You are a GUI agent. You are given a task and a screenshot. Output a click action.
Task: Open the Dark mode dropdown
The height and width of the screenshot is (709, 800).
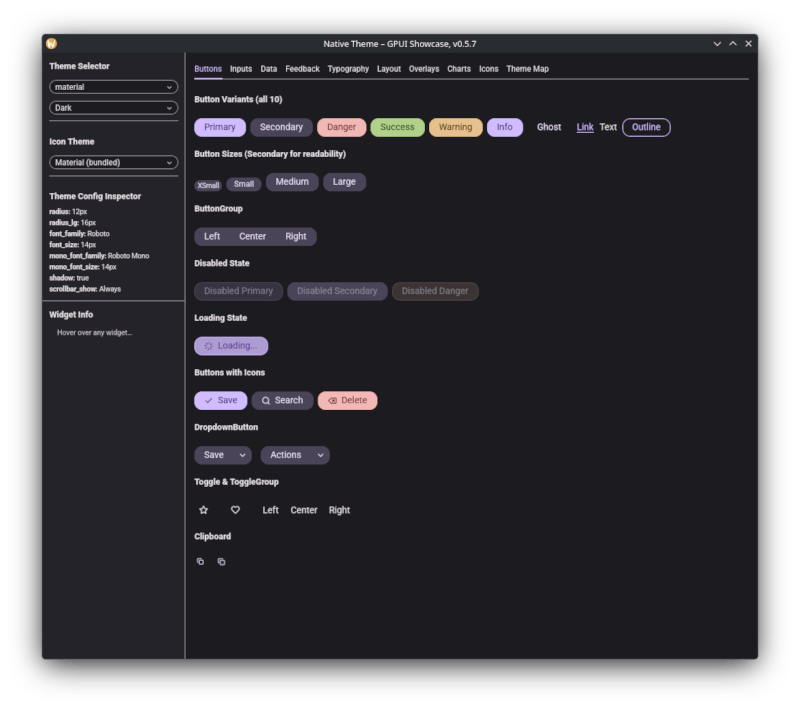click(x=113, y=108)
